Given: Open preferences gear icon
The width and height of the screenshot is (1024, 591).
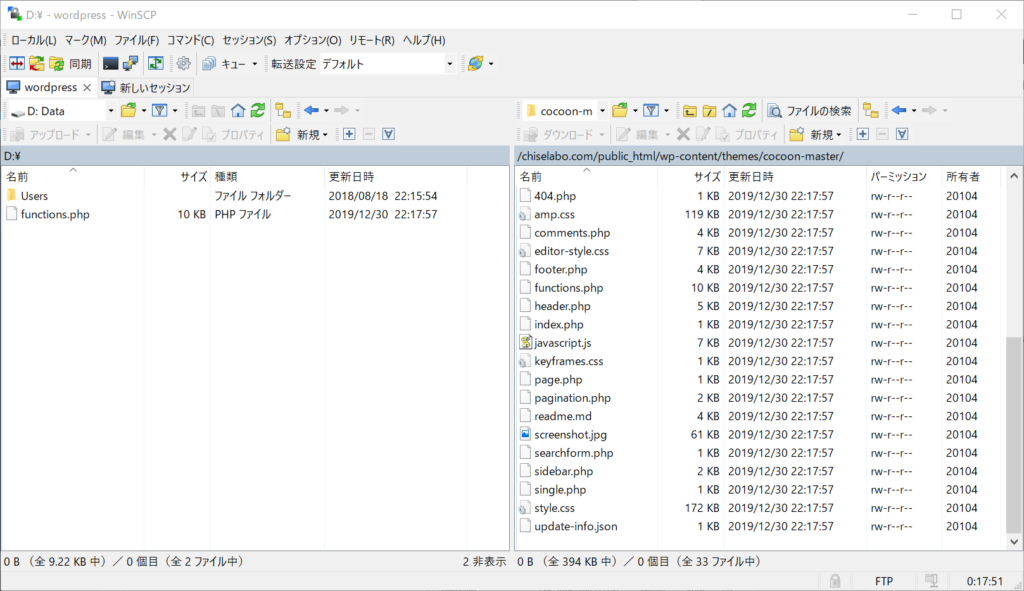Looking at the screenshot, I should click(x=184, y=63).
